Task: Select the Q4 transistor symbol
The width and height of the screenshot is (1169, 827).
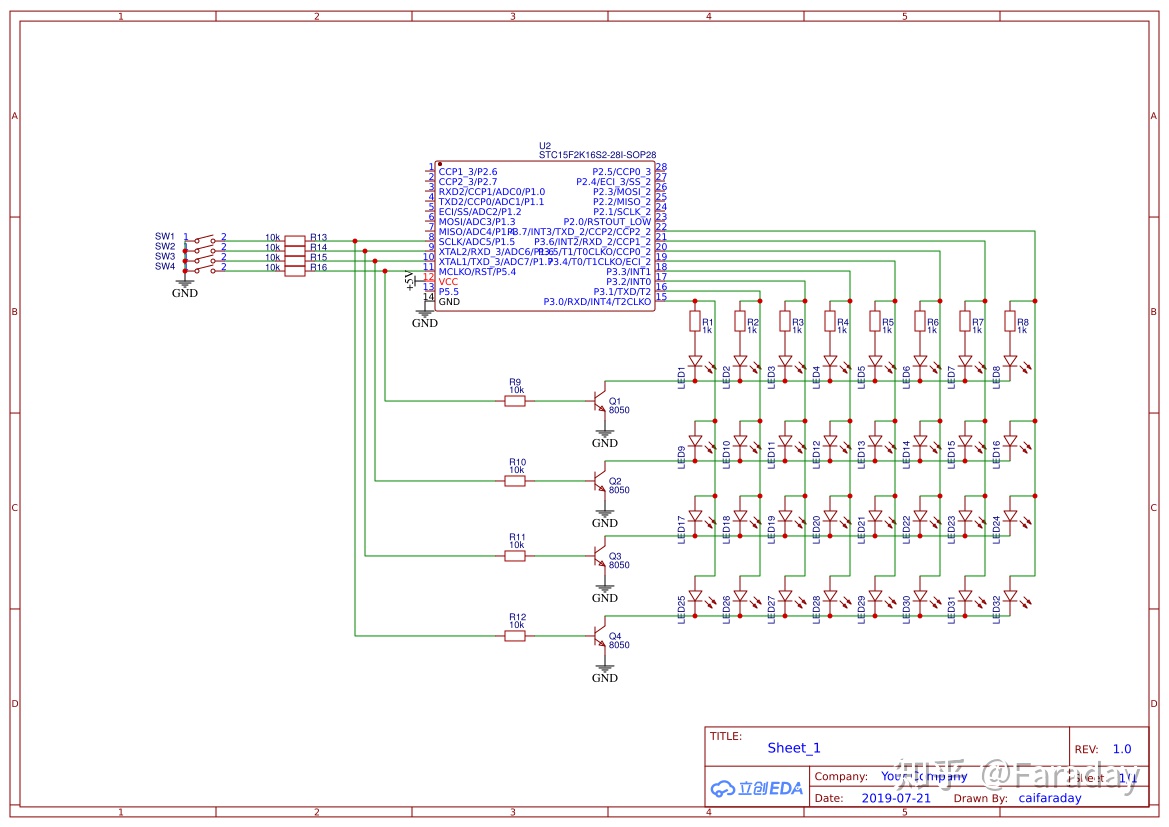Action: pos(598,635)
